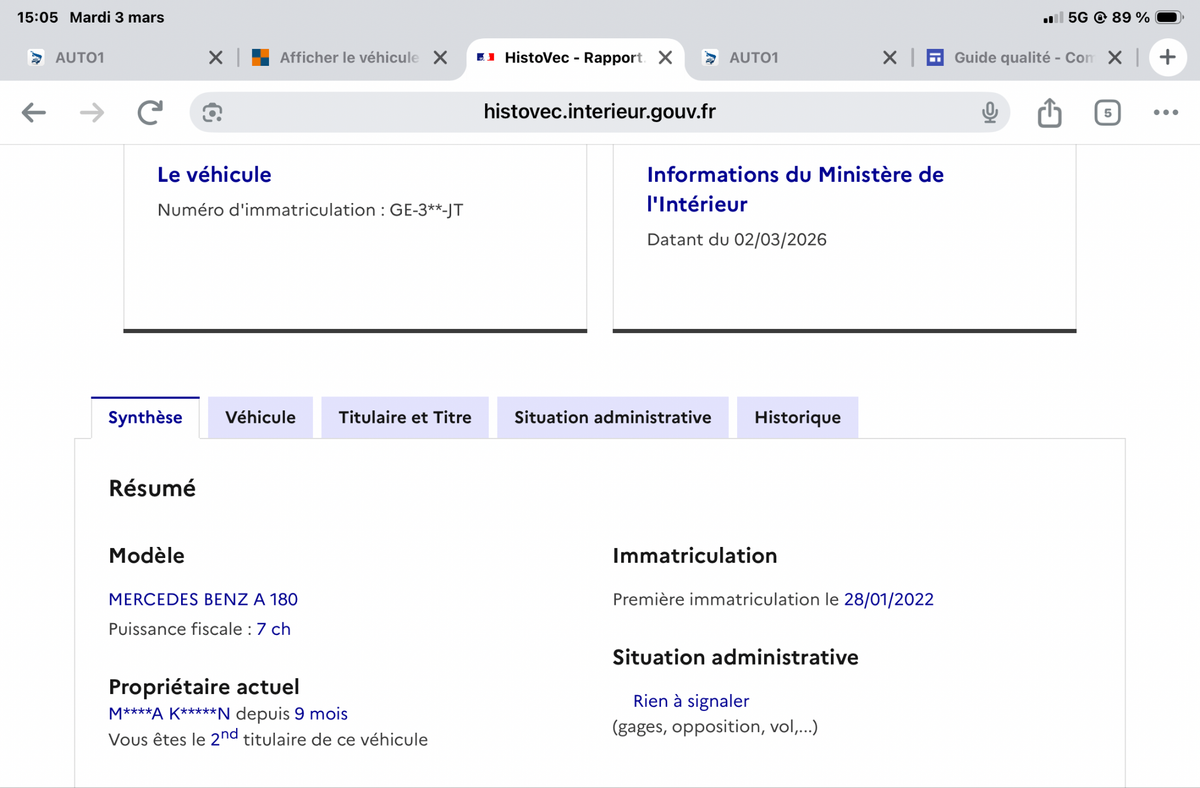1200x788 pixels.
Task: Go to the Historique tab
Action: (x=797, y=417)
